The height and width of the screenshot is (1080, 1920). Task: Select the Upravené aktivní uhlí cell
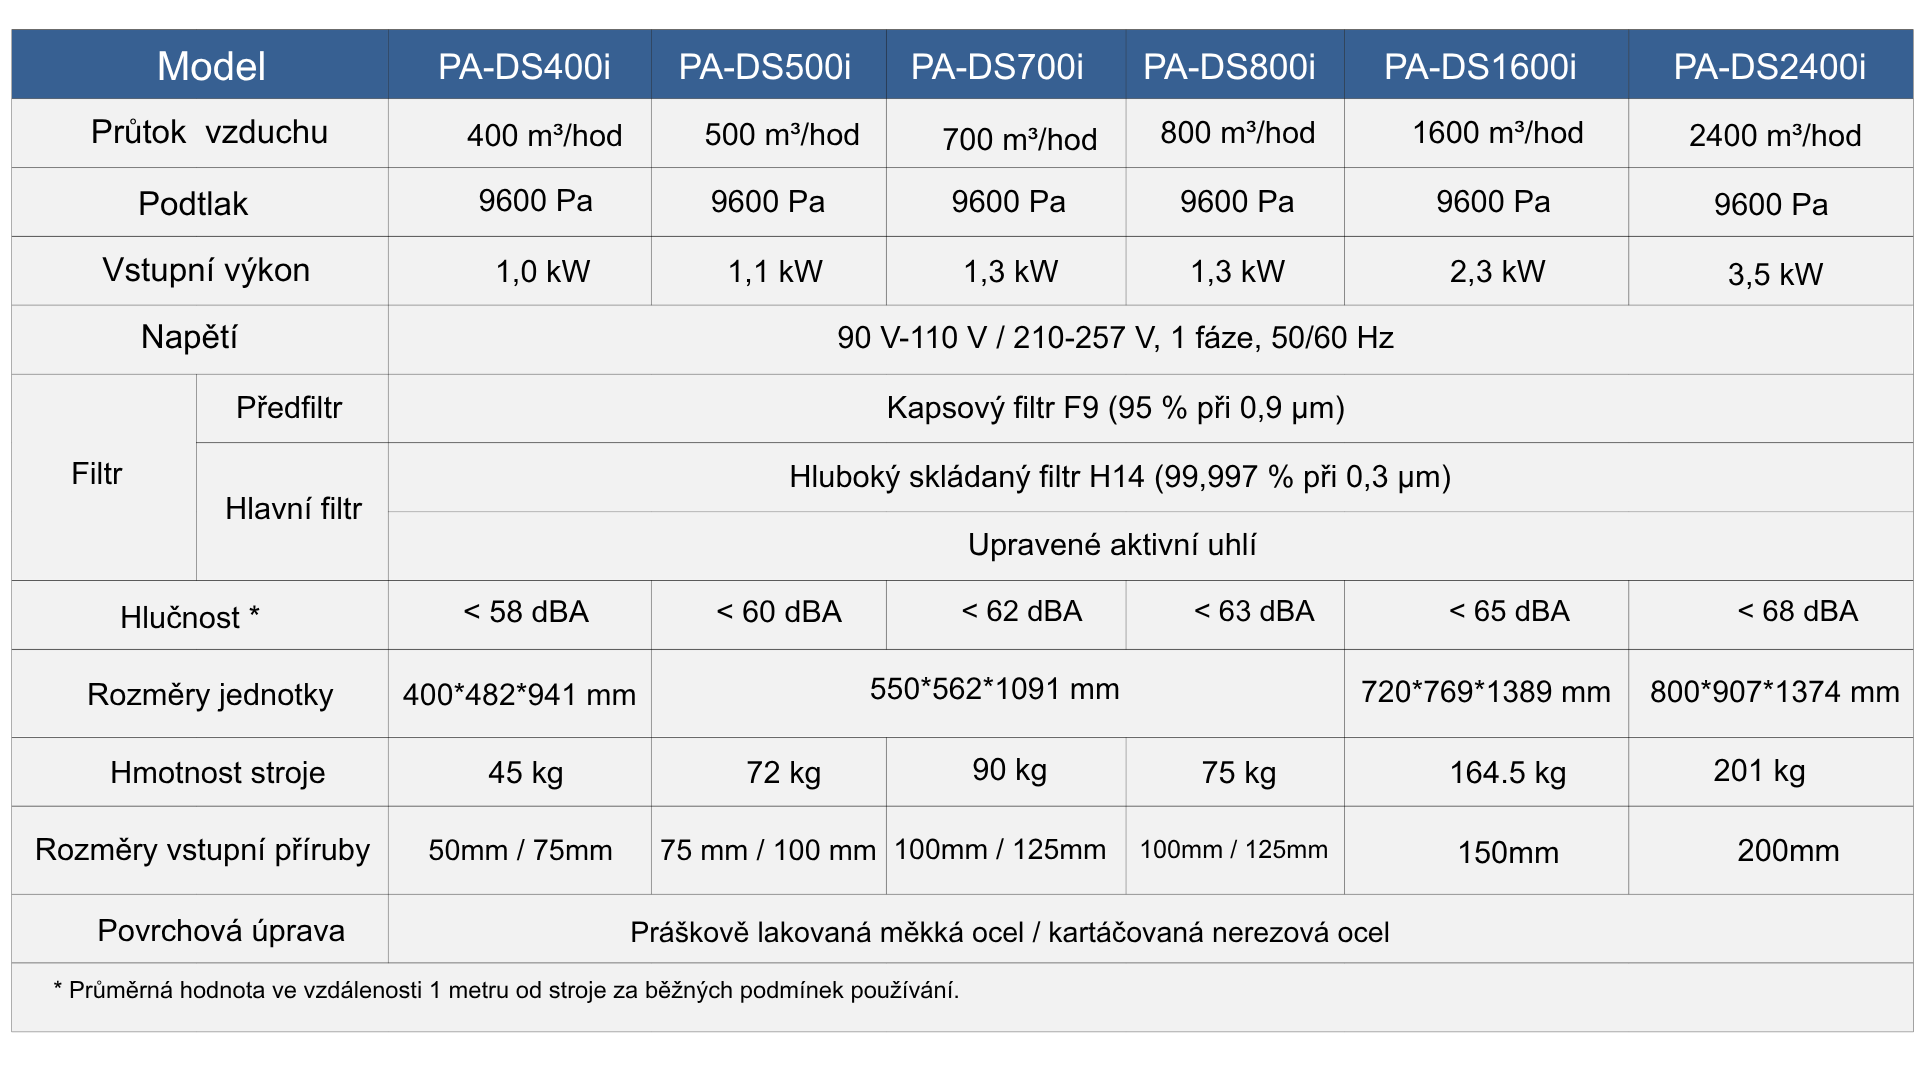pos(1111,545)
